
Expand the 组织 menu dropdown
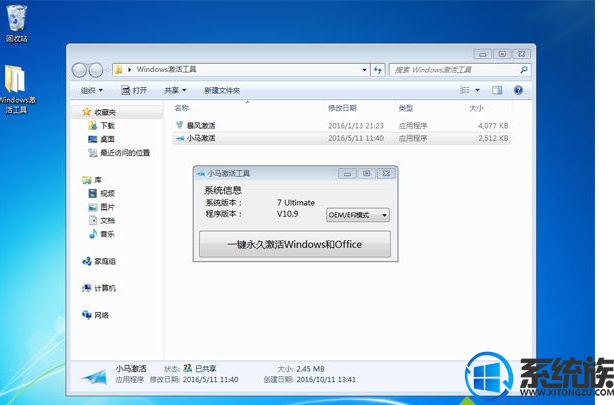[x=92, y=90]
